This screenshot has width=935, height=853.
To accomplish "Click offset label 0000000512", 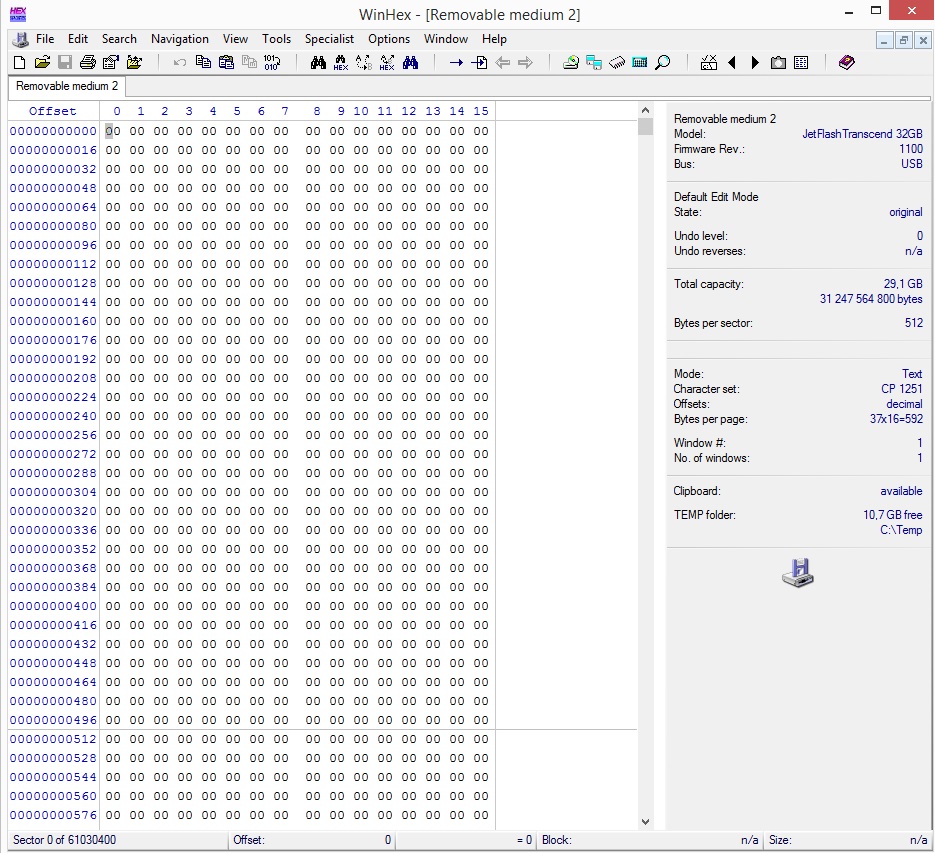I will coord(52,739).
